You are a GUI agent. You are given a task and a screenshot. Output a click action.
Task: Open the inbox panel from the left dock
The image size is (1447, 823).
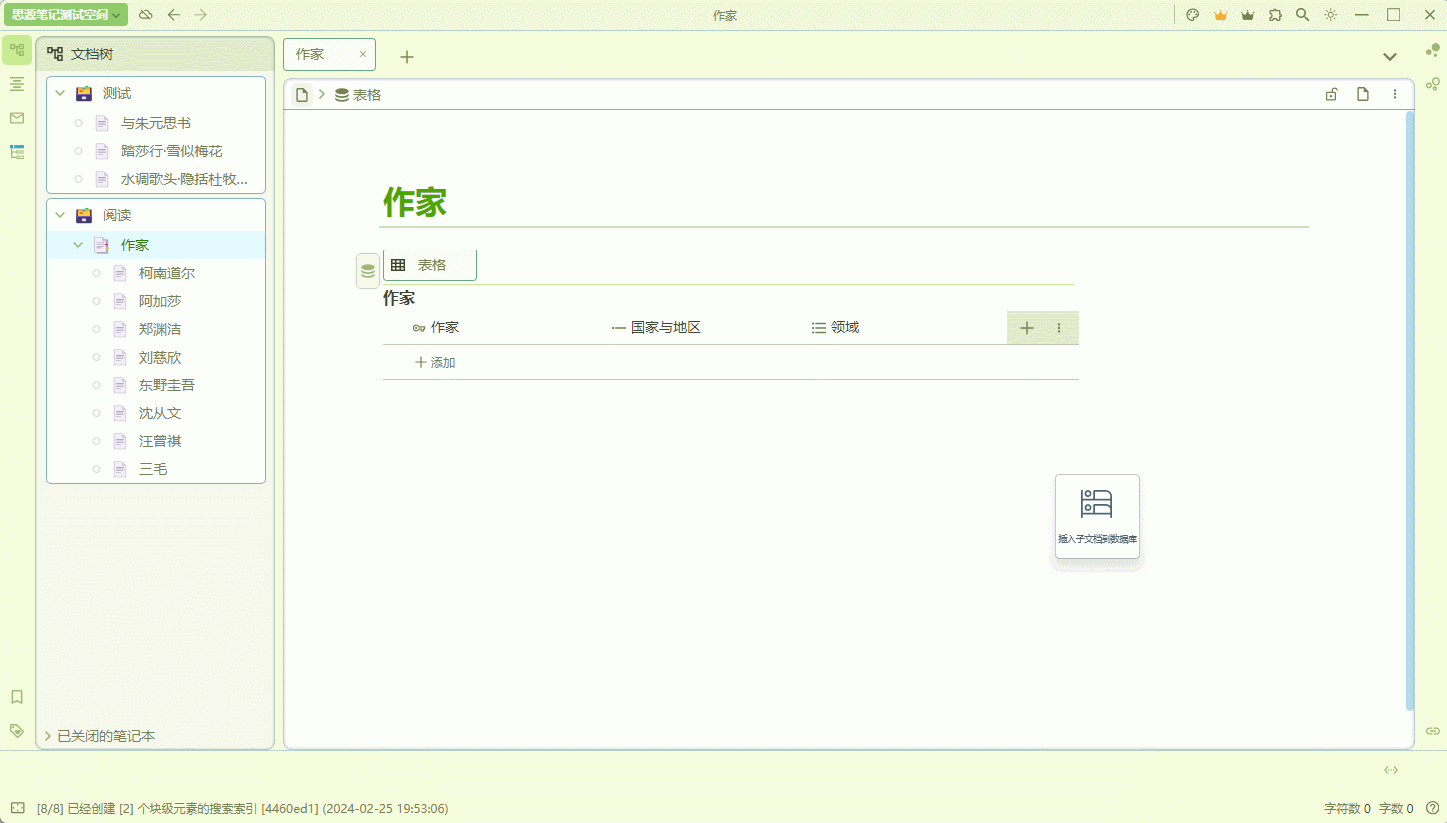click(x=16, y=118)
